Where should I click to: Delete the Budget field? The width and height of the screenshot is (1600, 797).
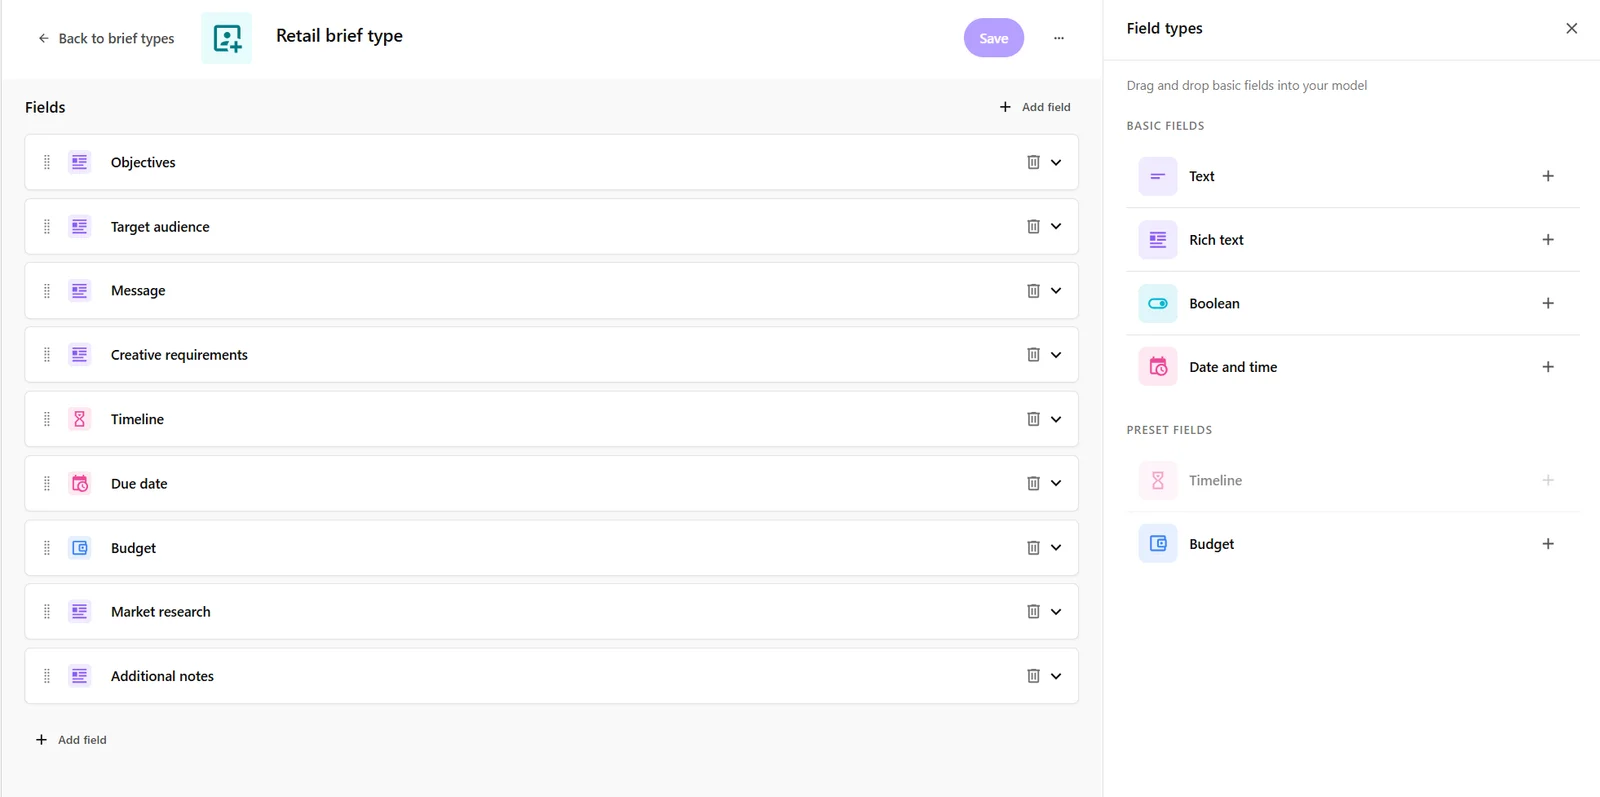pyautogui.click(x=1033, y=548)
